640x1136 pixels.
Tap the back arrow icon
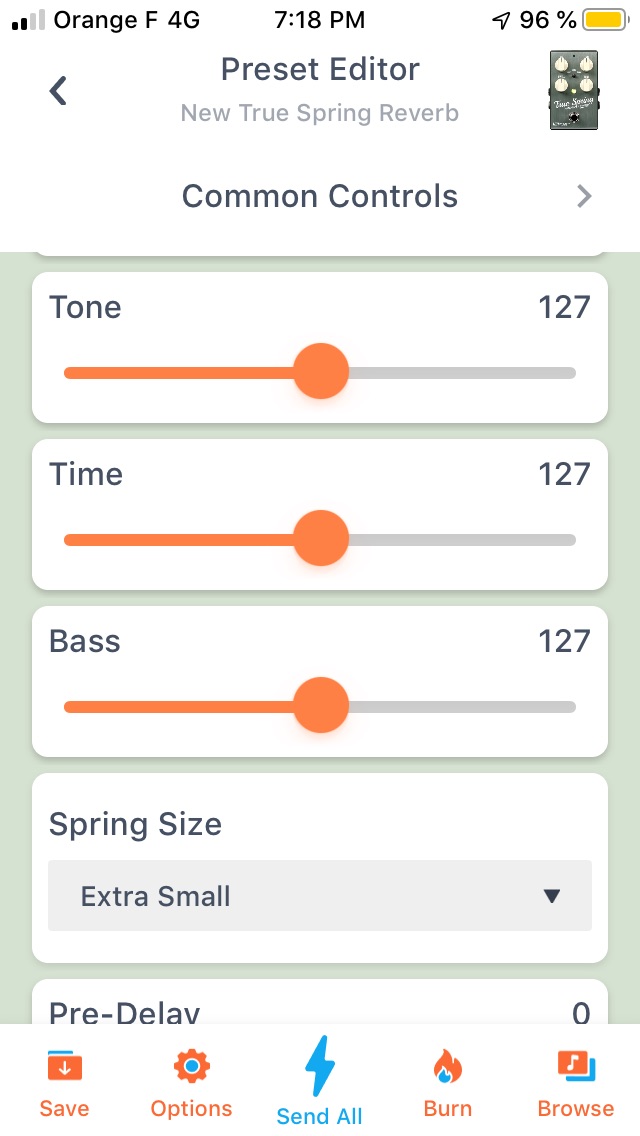click(59, 91)
